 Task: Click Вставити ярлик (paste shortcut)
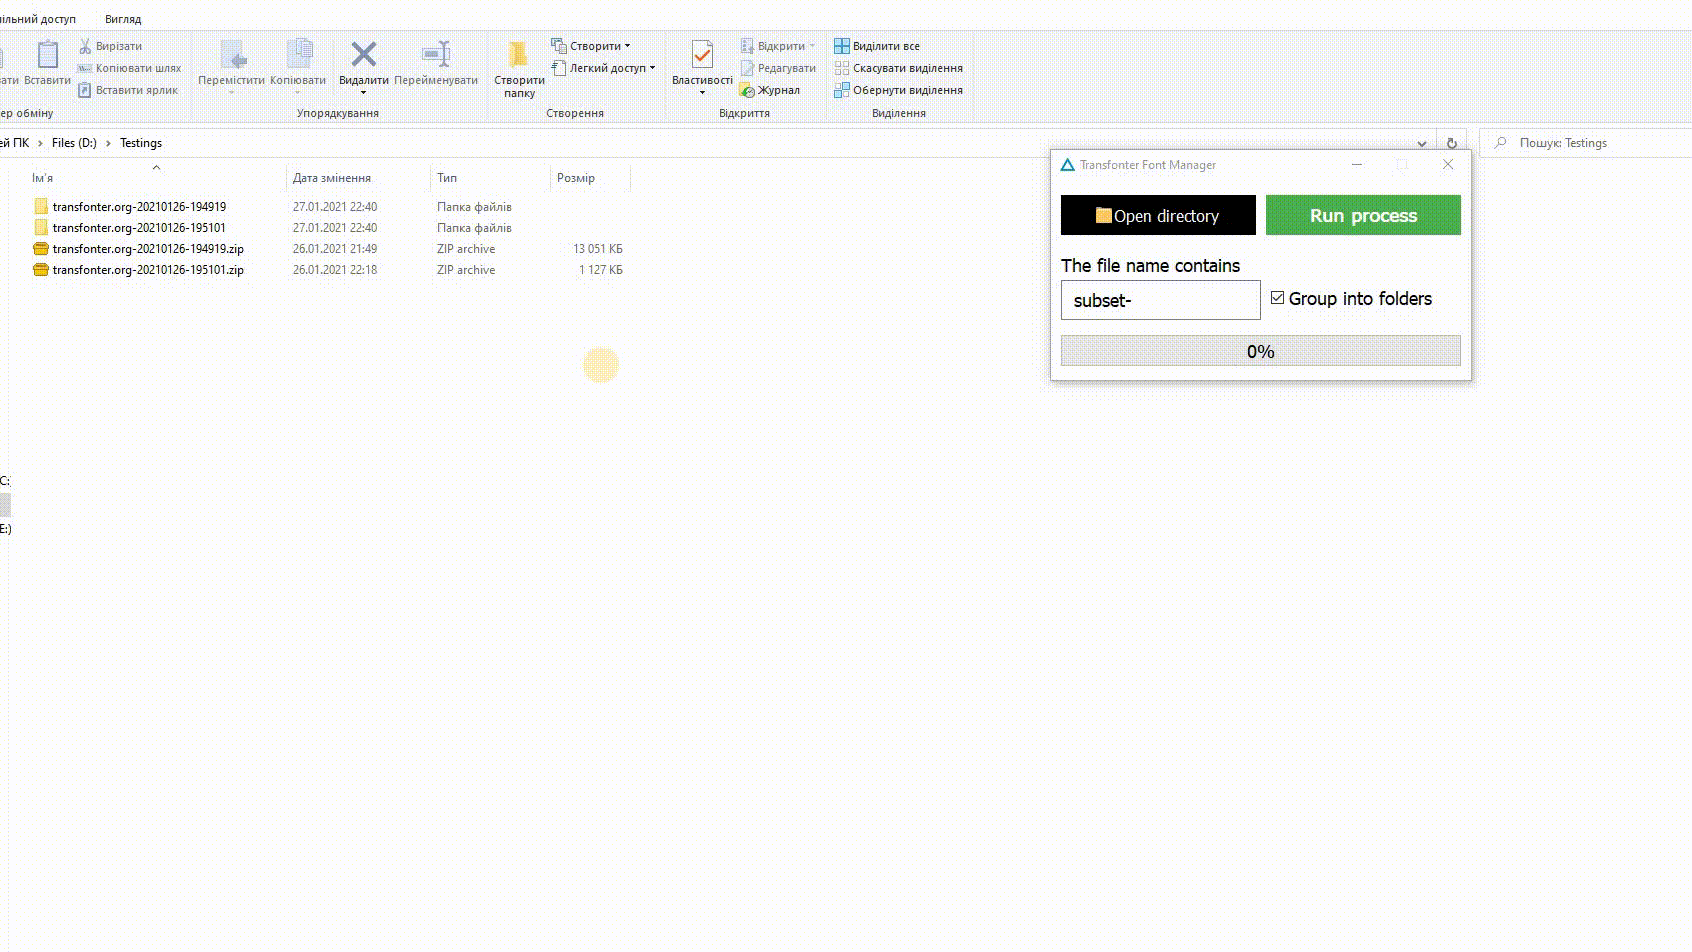(129, 90)
